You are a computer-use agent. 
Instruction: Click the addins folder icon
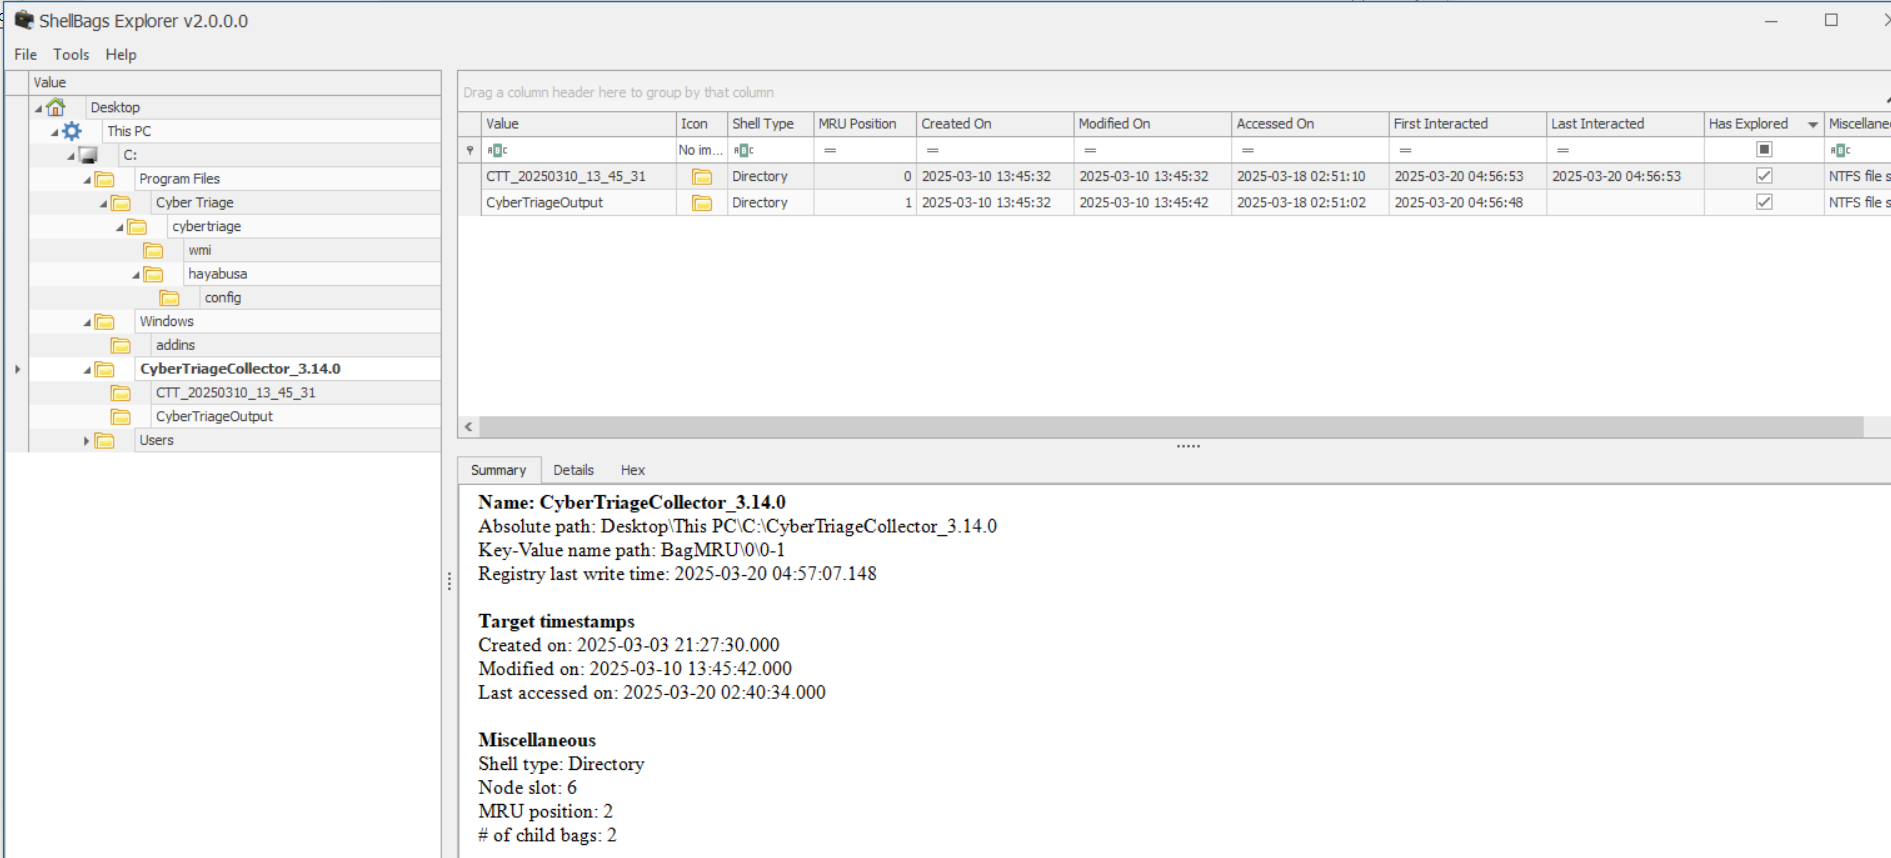click(121, 345)
